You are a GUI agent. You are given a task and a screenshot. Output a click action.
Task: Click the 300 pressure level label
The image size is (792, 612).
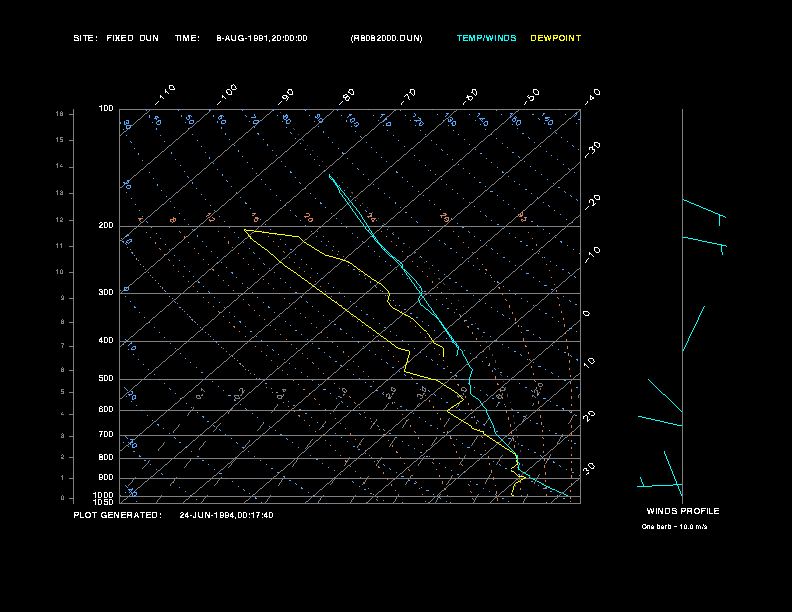106,292
